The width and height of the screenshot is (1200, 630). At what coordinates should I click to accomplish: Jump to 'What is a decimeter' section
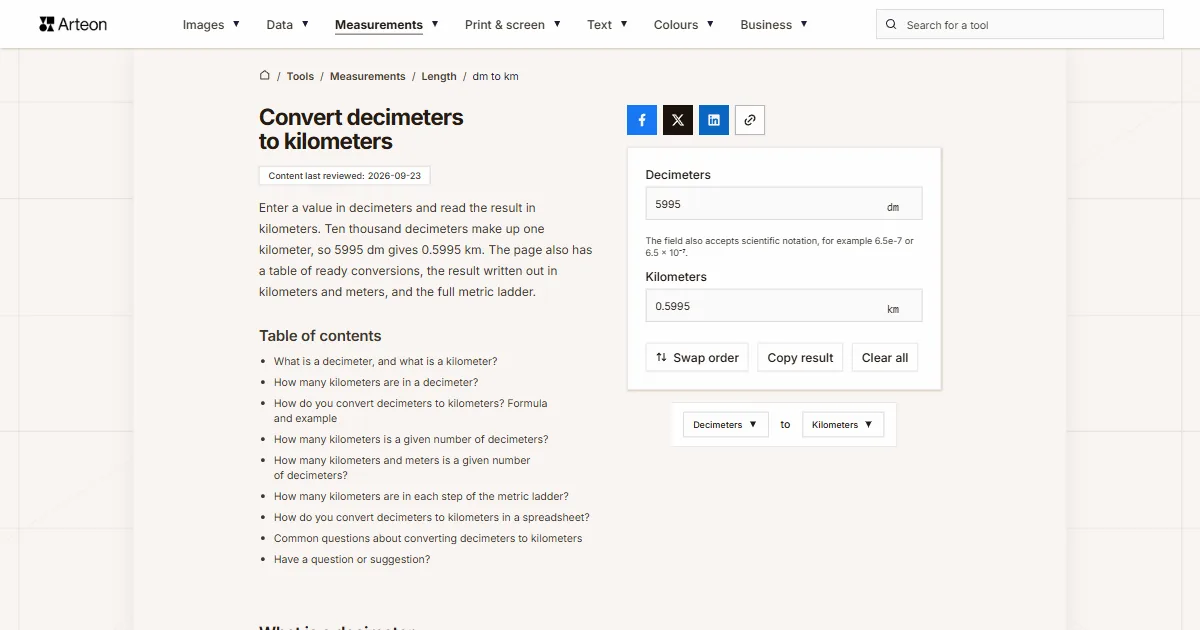[x=385, y=361]
